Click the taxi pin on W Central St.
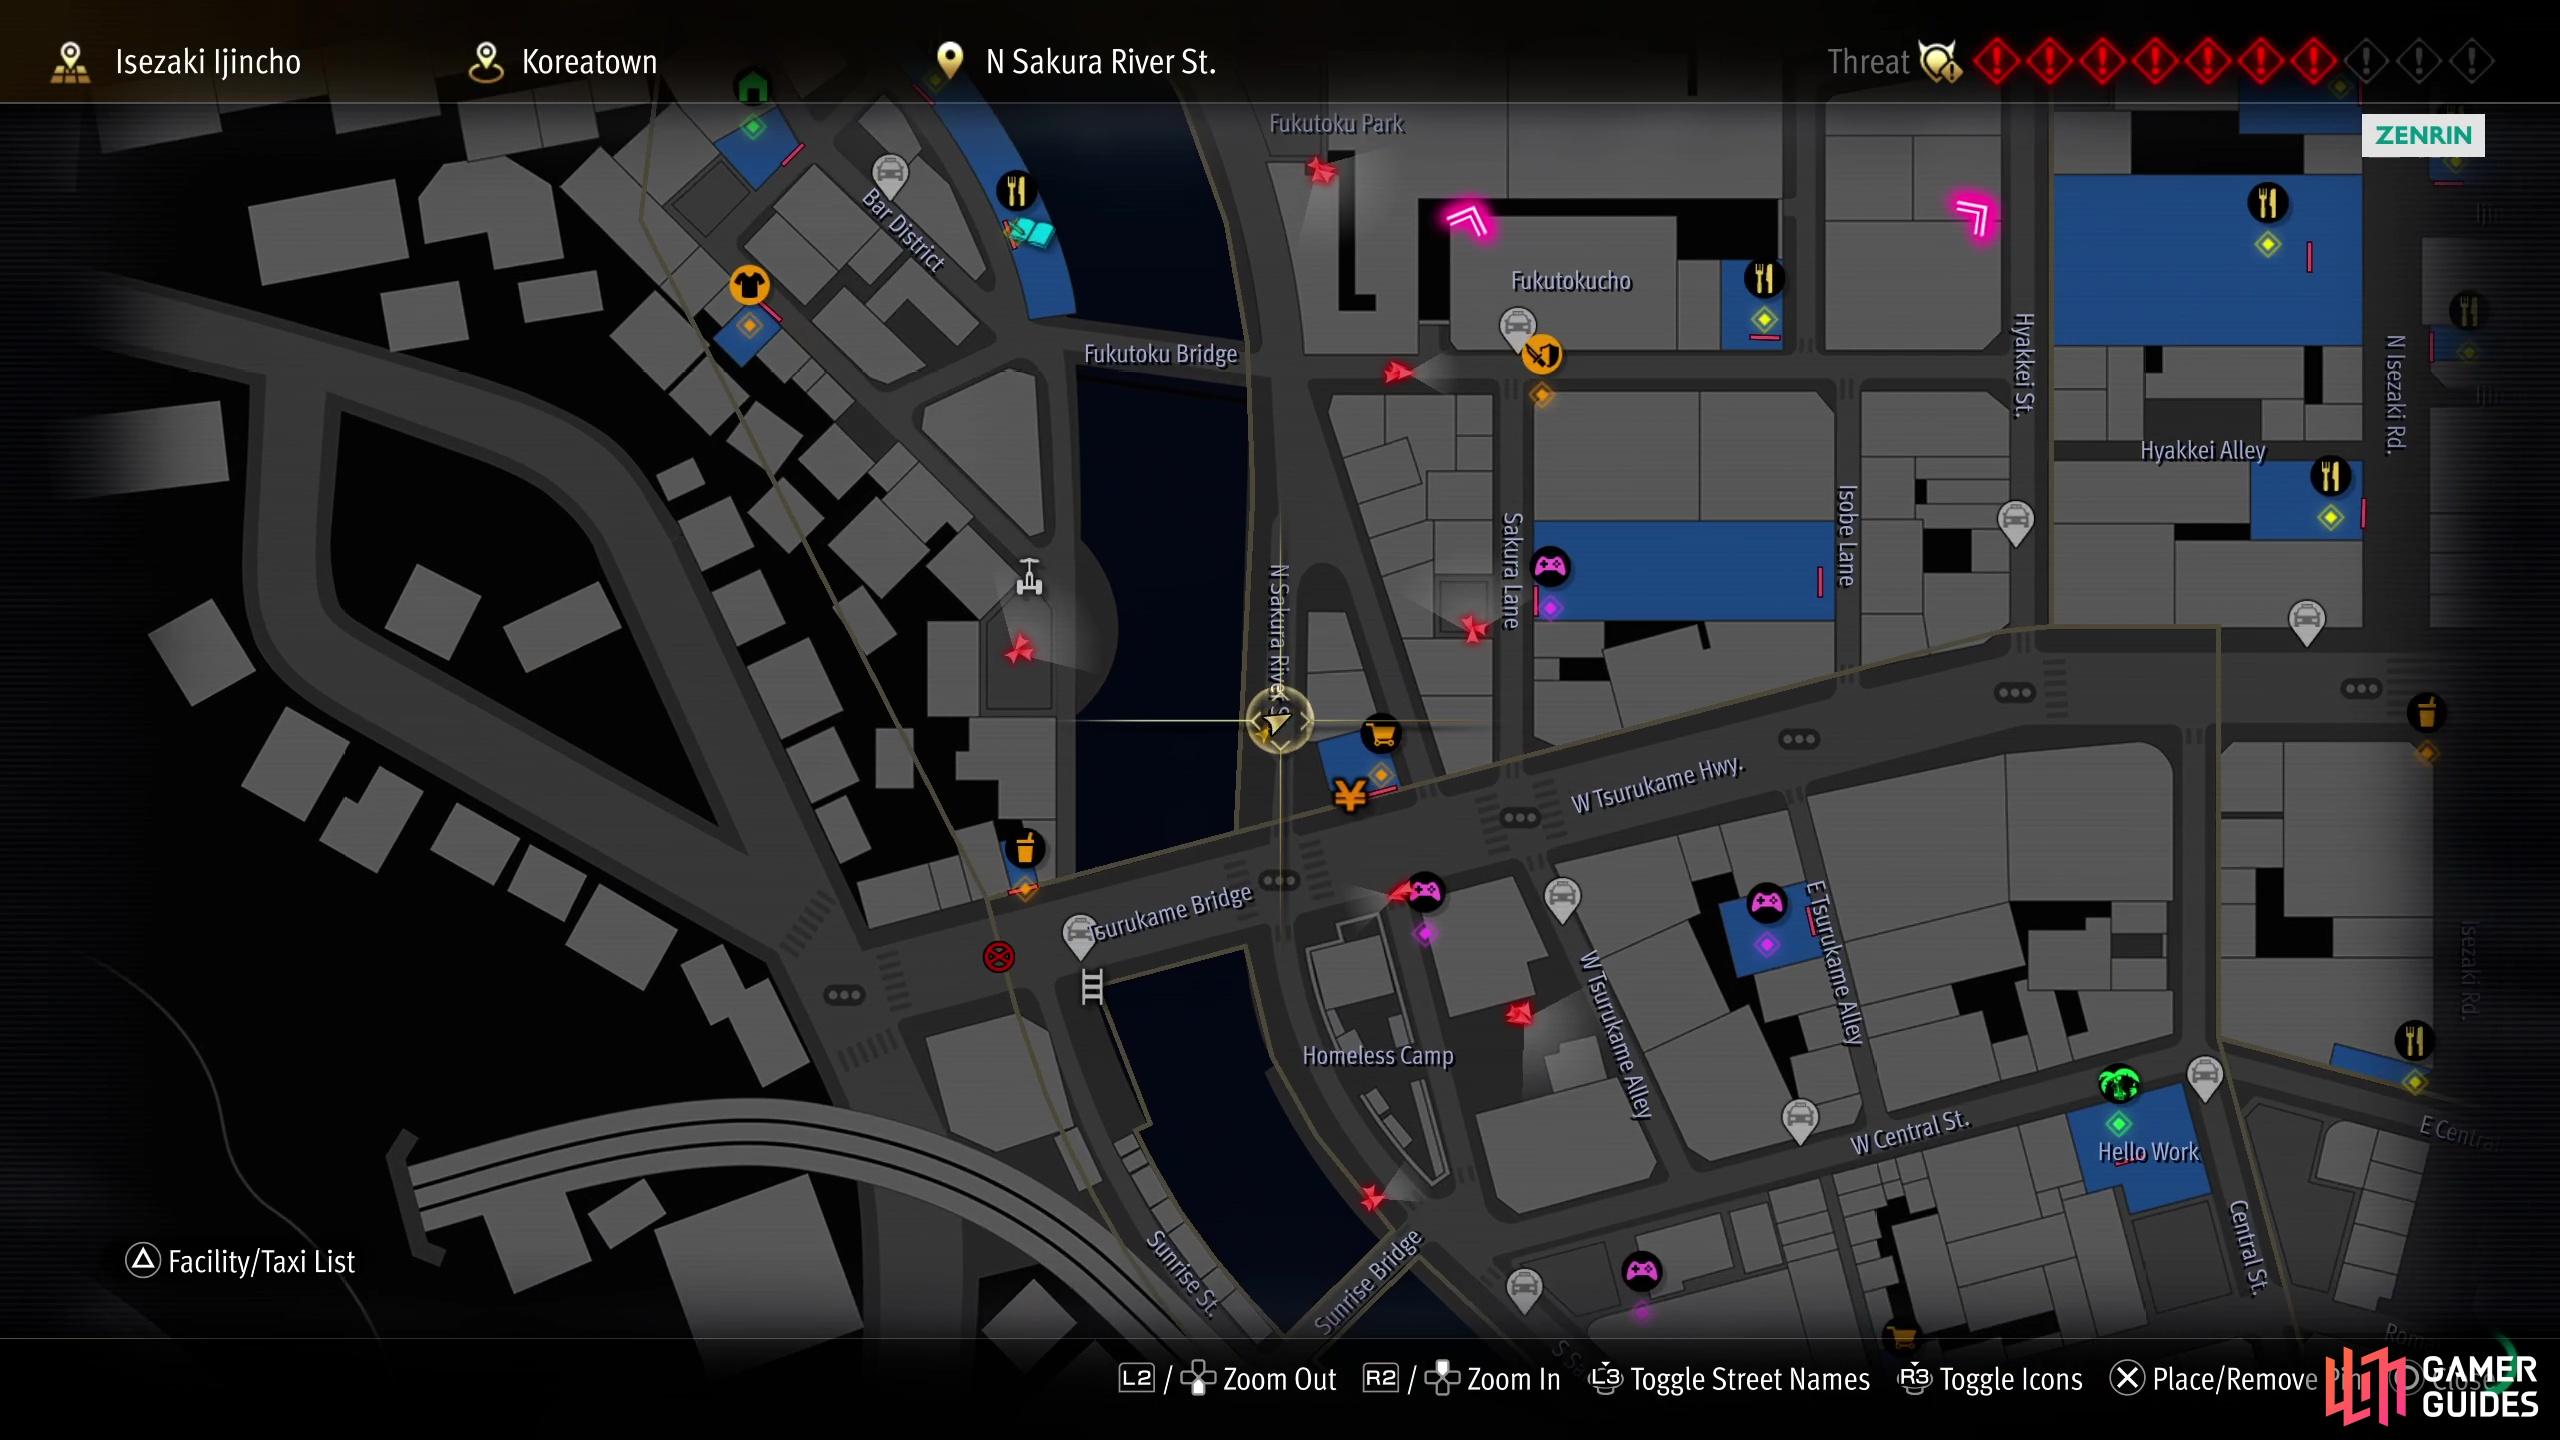 click(1800, 1120)
